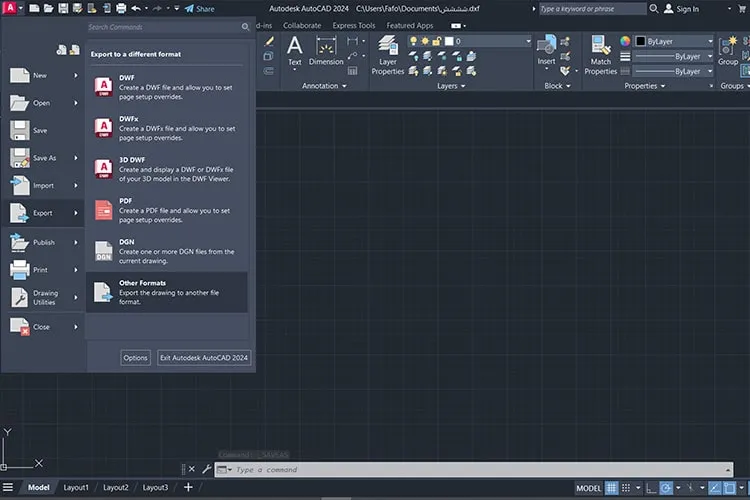Click the Search Commands field
This screenshot has width=750, height=500.
click(165, 27)
